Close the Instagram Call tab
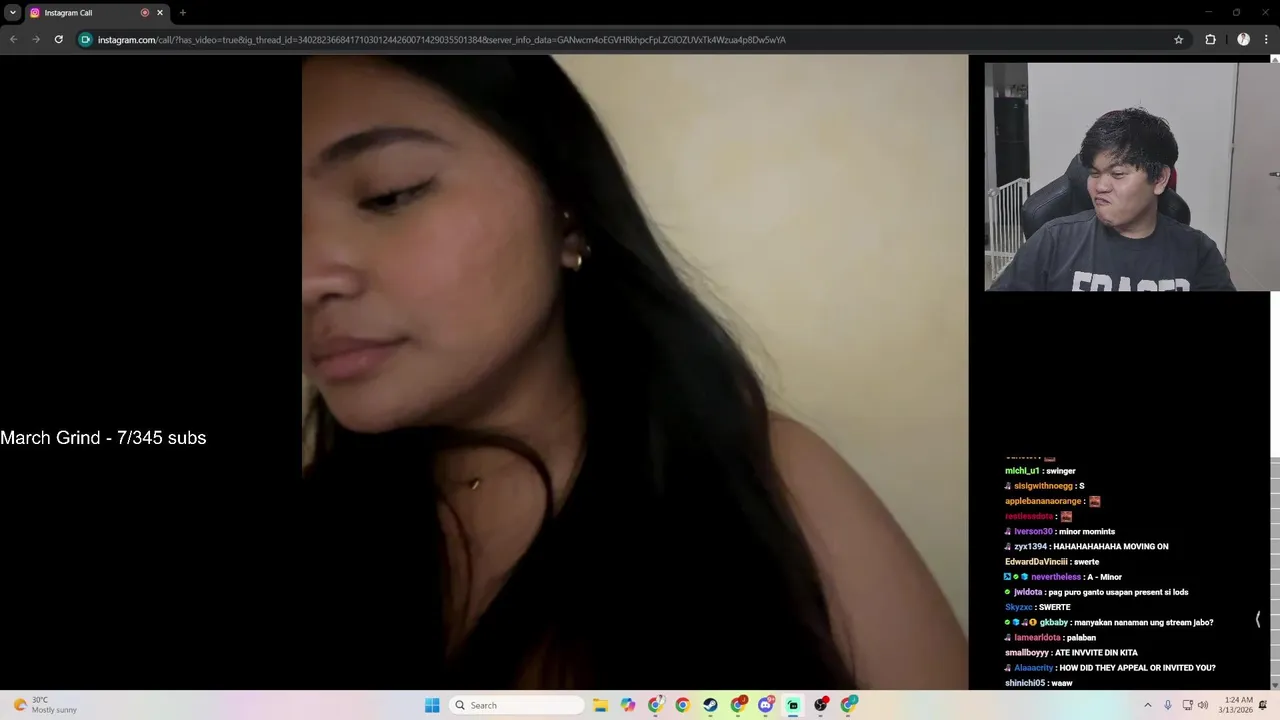1280x720 pixels. tap(160, 13)
